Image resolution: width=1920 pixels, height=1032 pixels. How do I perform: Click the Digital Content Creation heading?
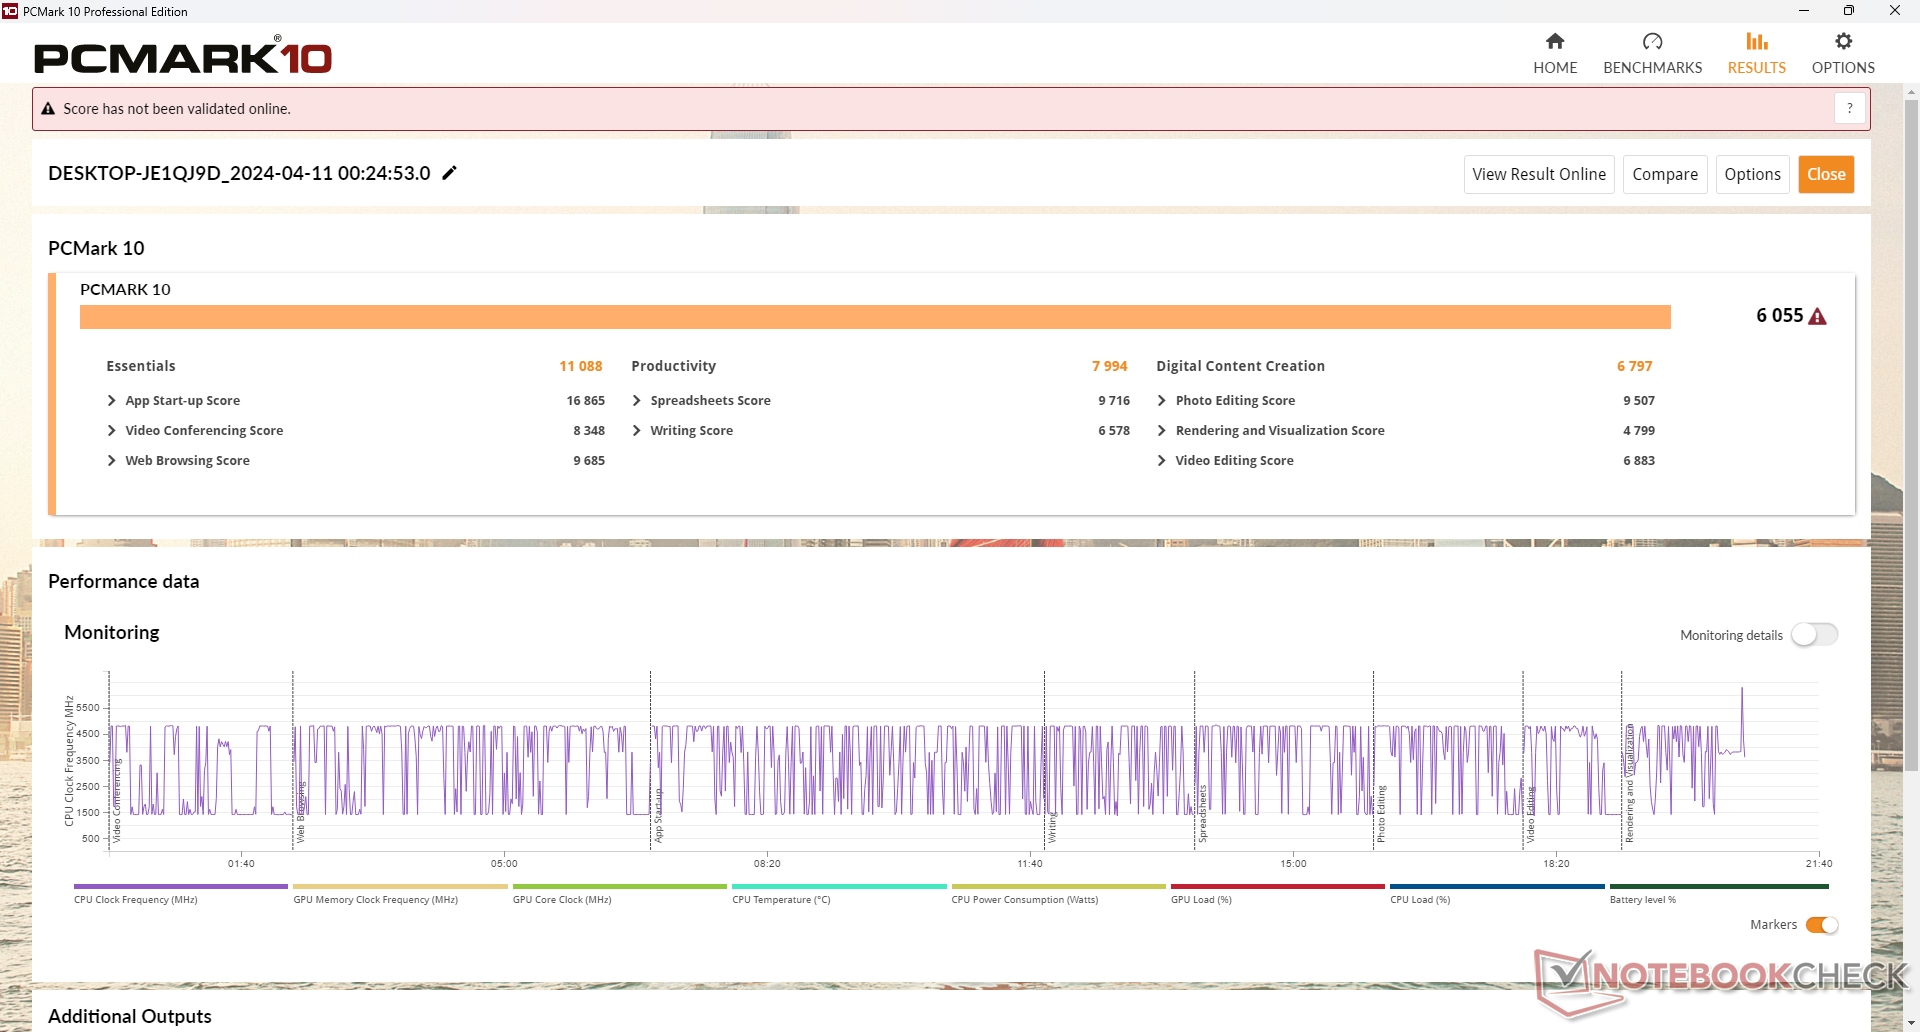click(x=1240, y=366)
